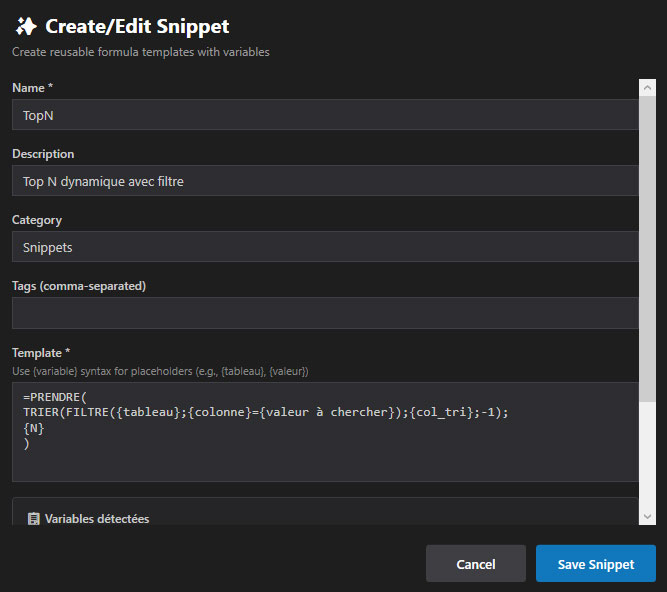Viewport: 667px width, 592px height.
Task: Click the Template label
Action: 41,353
